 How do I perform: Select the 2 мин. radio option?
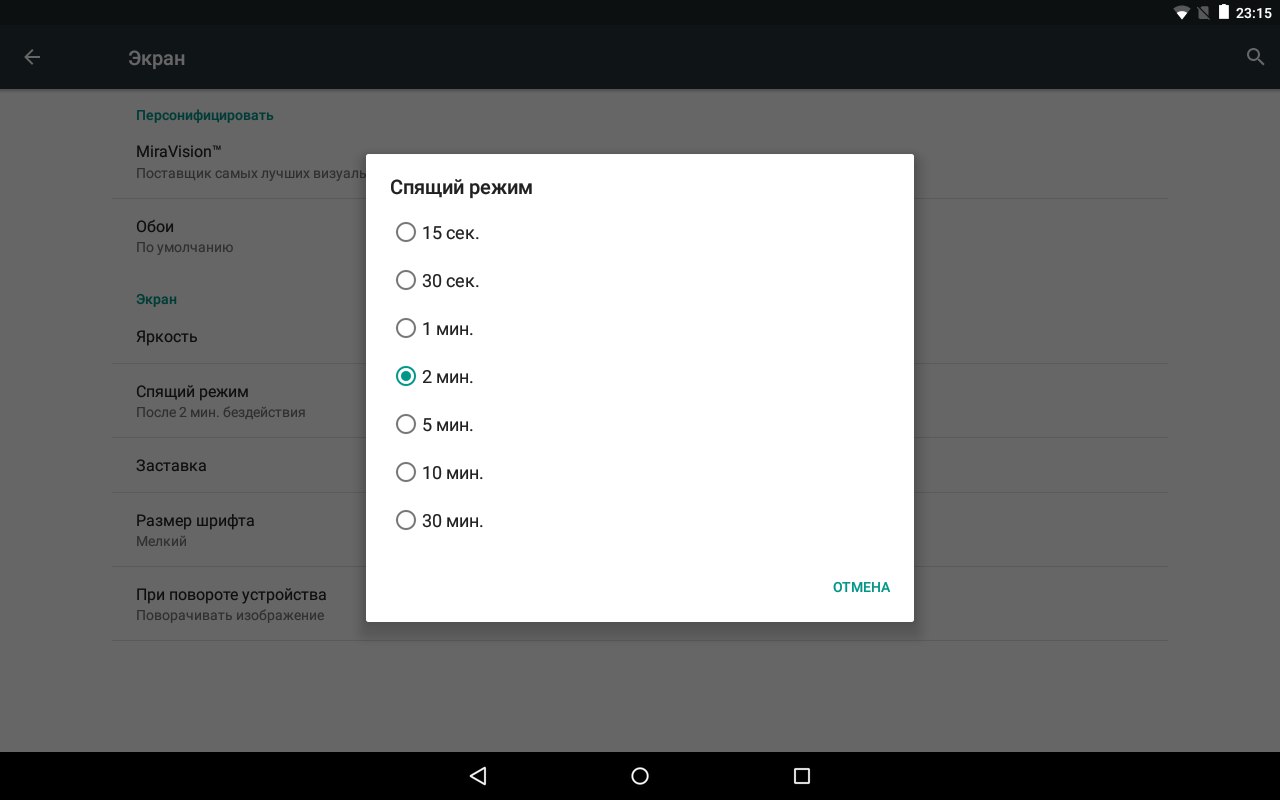pyautogui.click(x=406, y=376)
